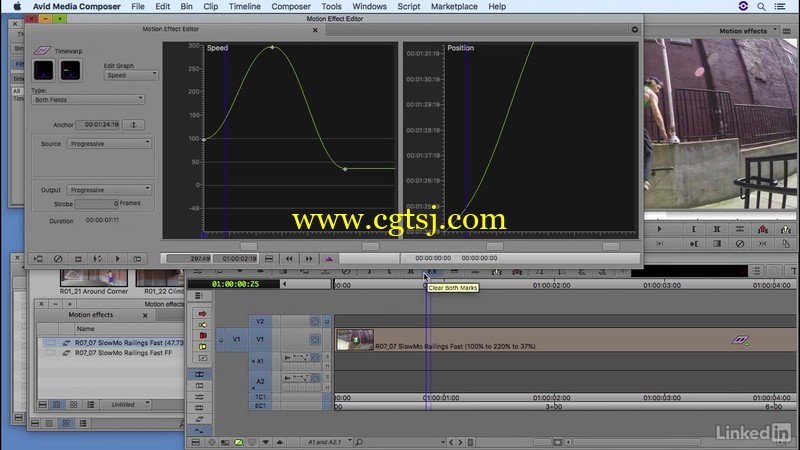Image resolution: width=800 pixels, height=450 pixels.
Task: Click the purple add keyframe triangle button
Action: coord(329,259)
